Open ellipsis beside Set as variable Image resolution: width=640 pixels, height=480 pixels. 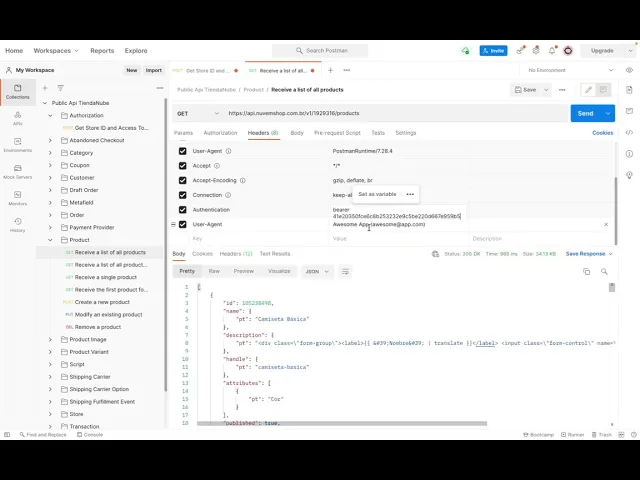[410, 194]
